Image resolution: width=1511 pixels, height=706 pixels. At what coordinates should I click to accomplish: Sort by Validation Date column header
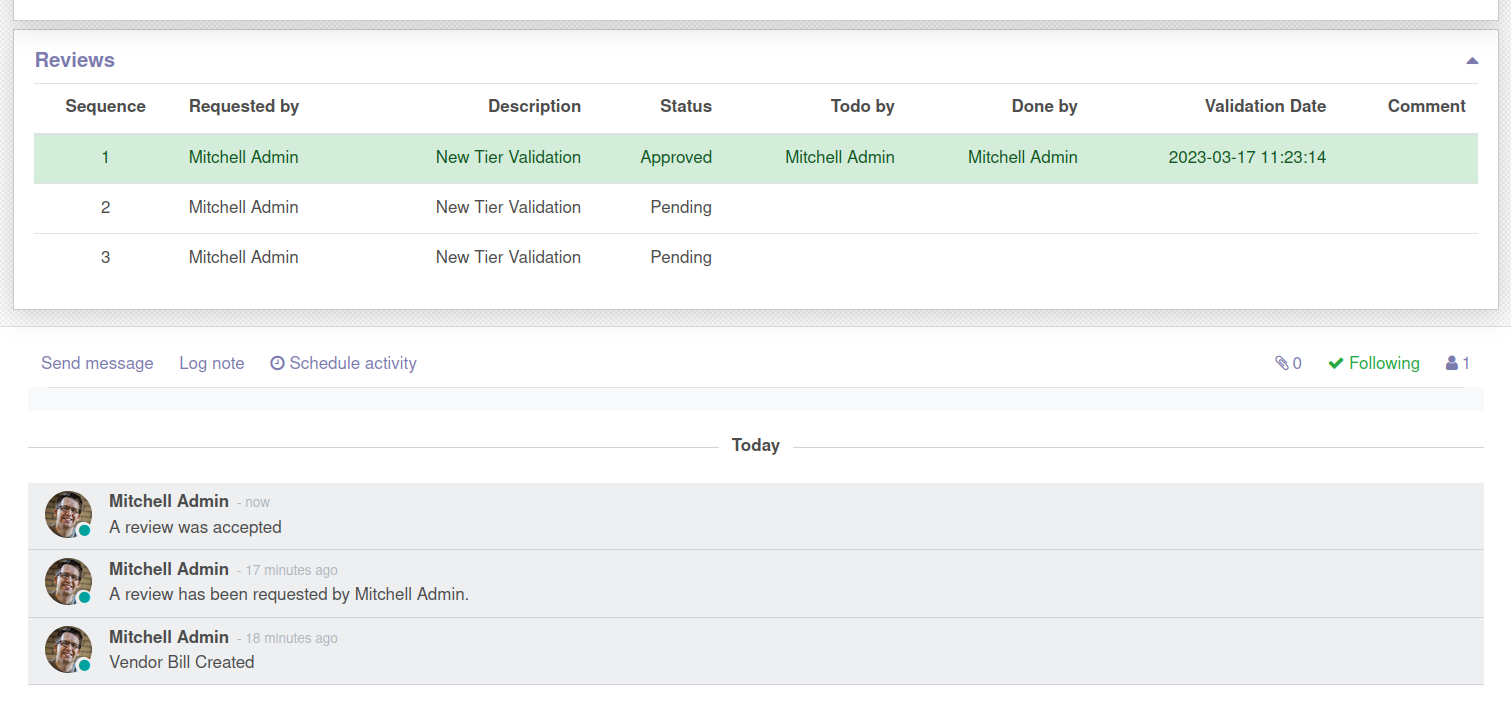[x=1264, y=107]
